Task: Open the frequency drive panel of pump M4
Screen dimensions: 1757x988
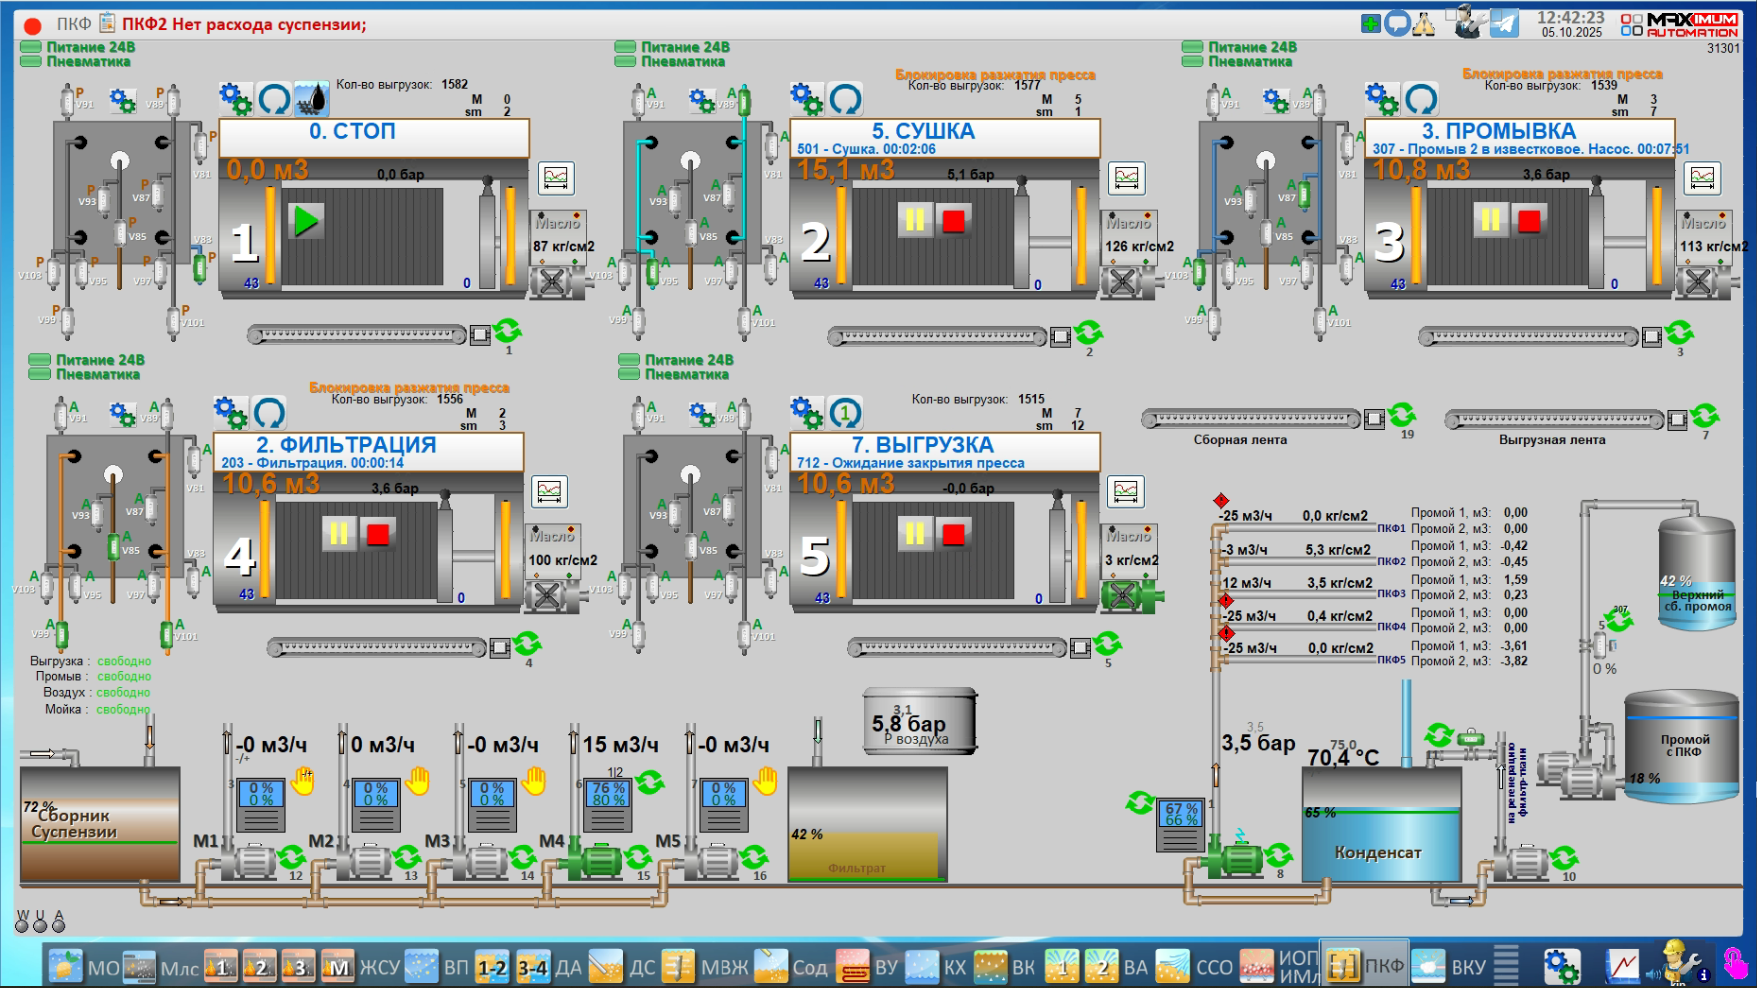Action: (608, 805)
